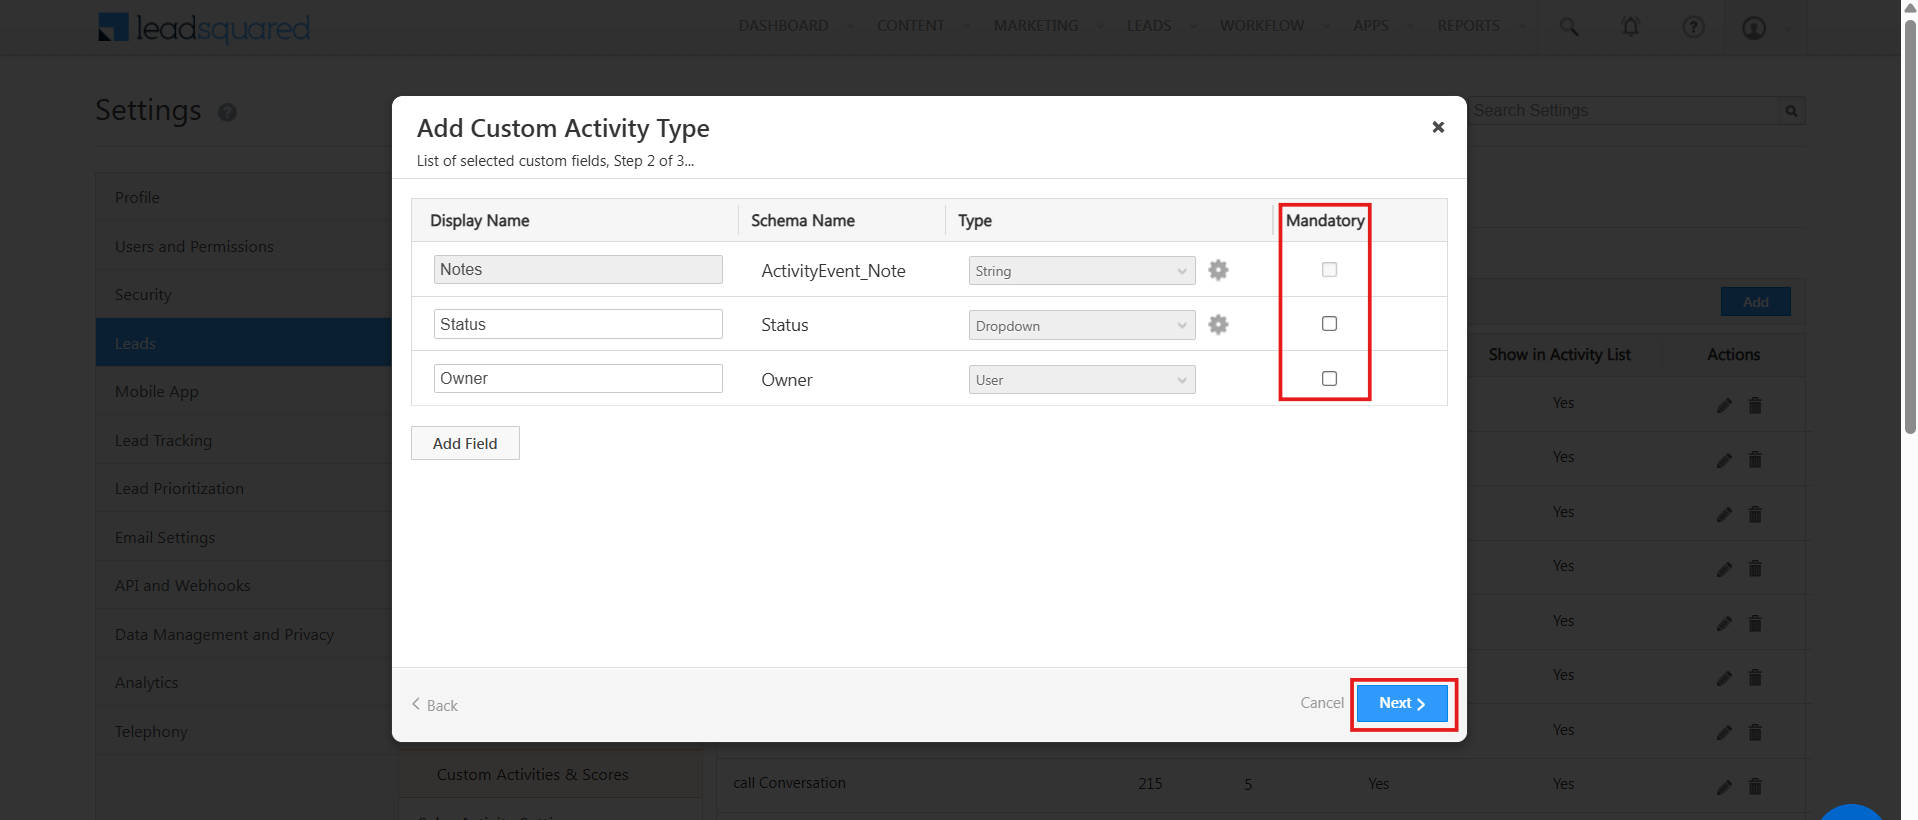This screenshot has height=820, width=1918.
Task: Open the User type dropdown for Owner
Action: pyautogui.click(x=1082, y=380)
